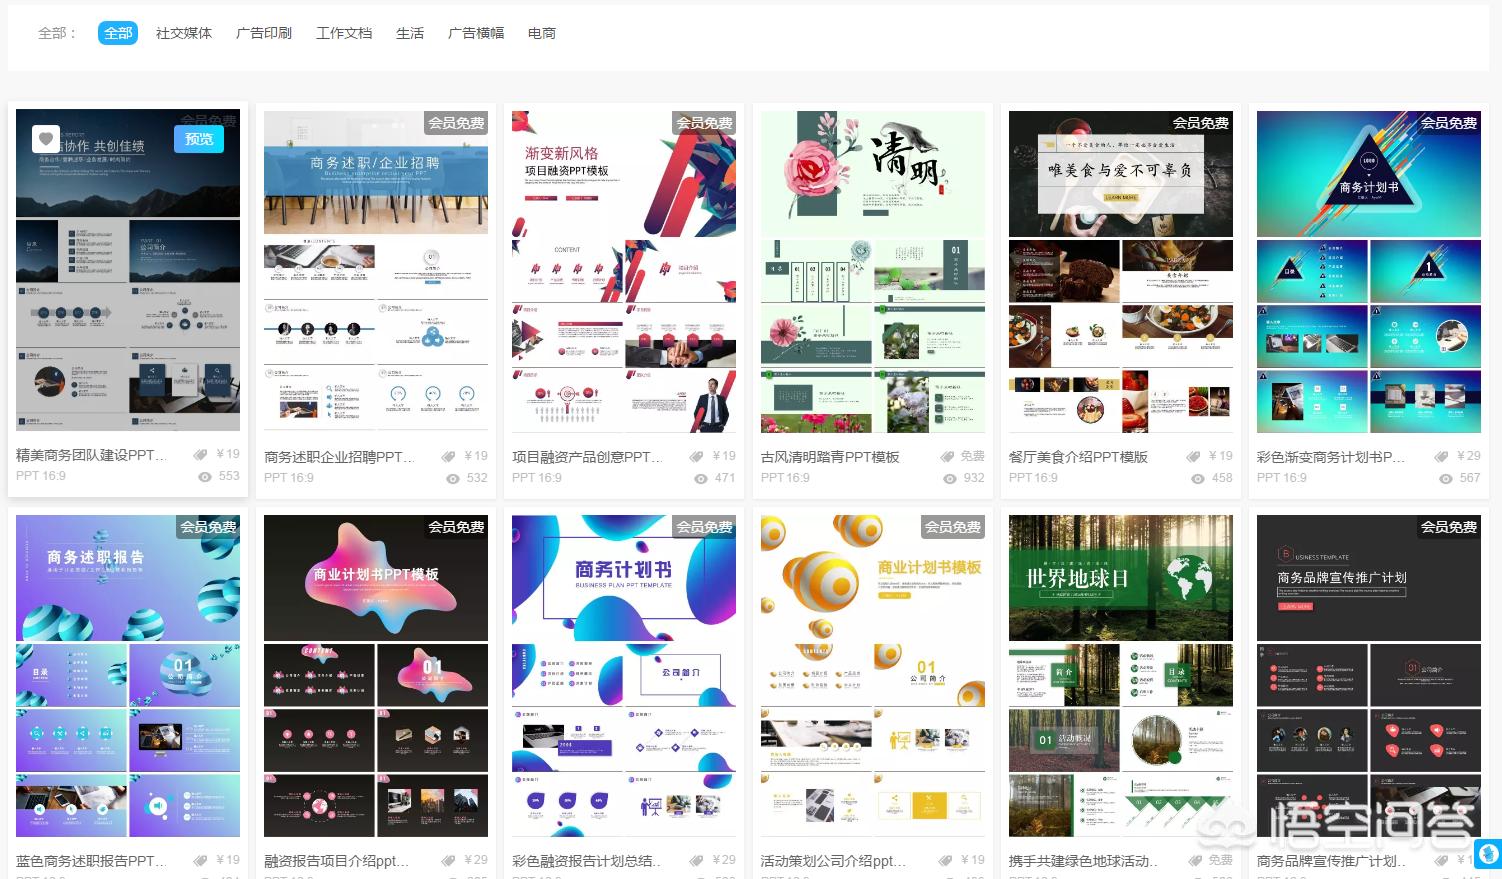Click title 彩色渐变商务计划书P…

[1331, 457]
